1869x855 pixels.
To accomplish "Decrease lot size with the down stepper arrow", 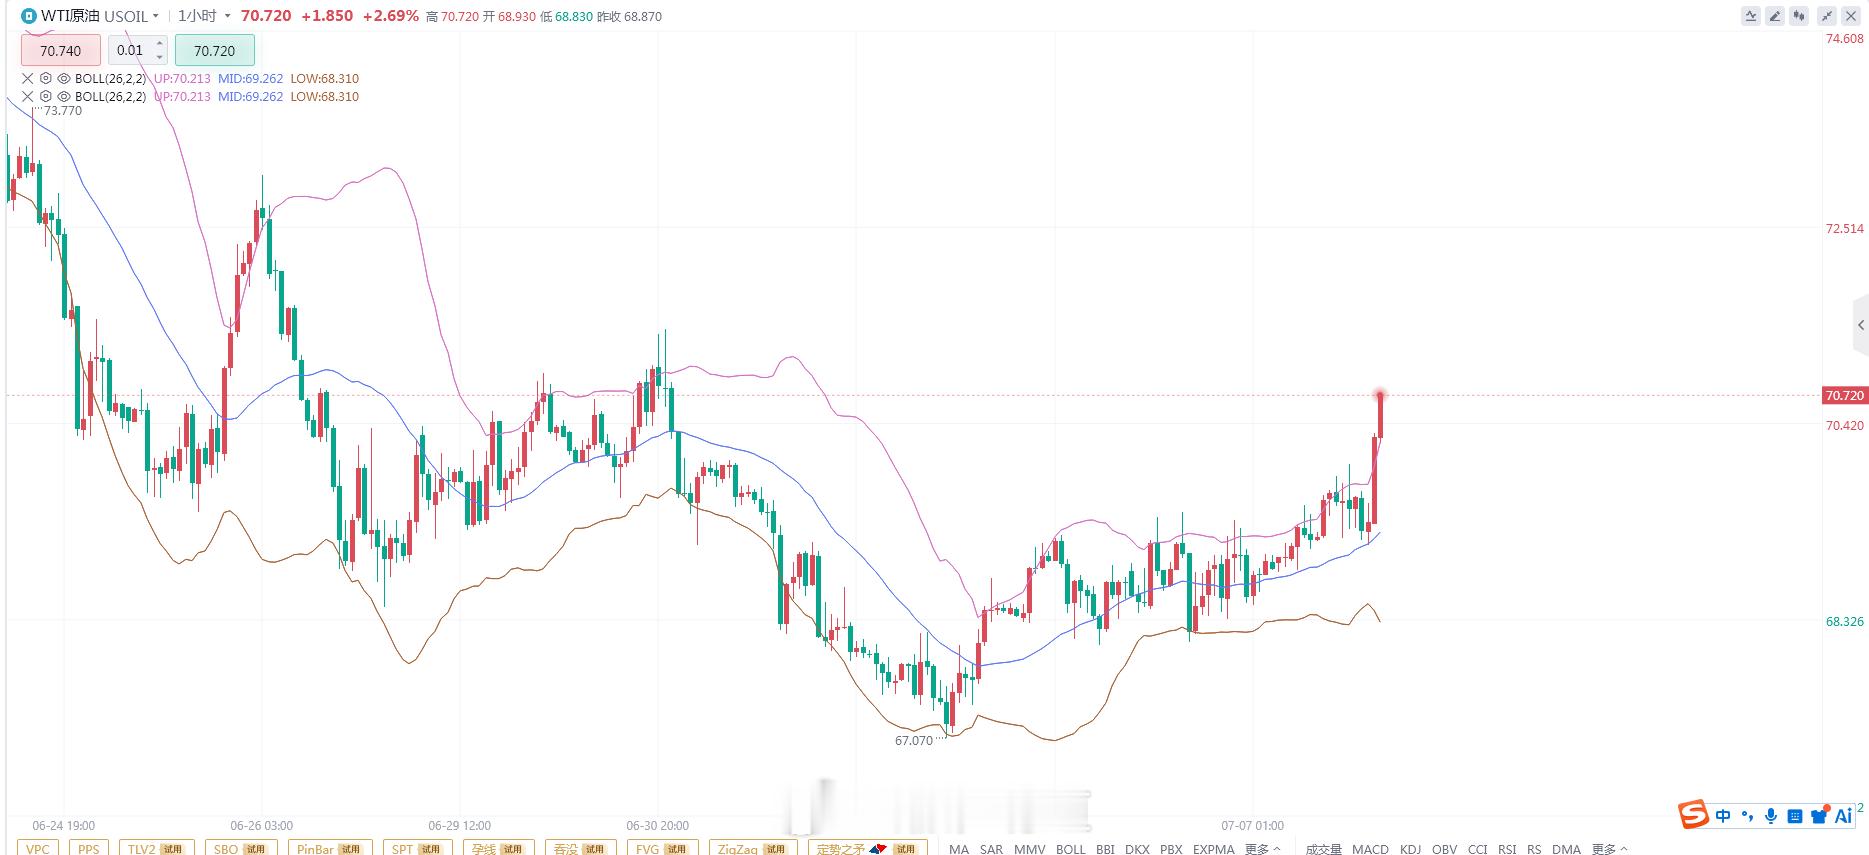I will click(160, 57).
